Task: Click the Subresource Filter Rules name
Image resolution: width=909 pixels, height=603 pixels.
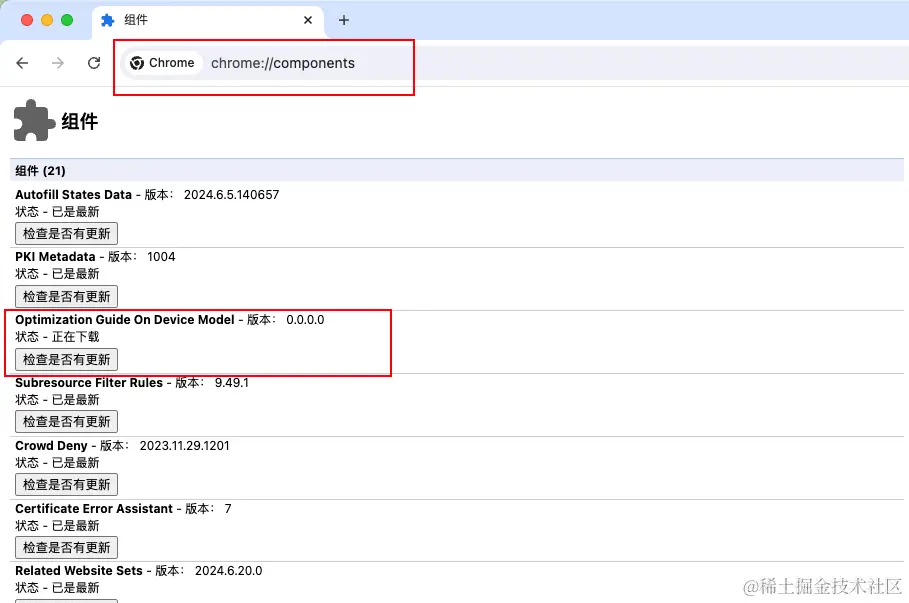Action: [89, 383]
